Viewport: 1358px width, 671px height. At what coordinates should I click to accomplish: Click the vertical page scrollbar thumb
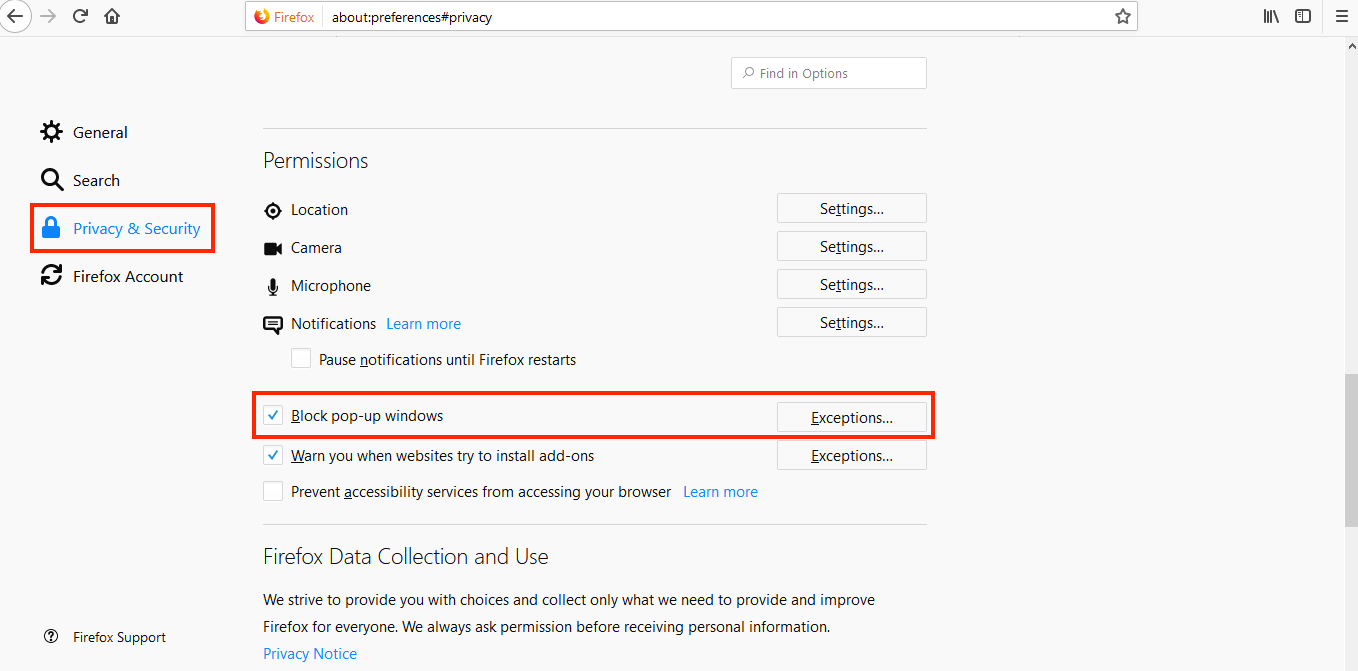pos(1351,450)
